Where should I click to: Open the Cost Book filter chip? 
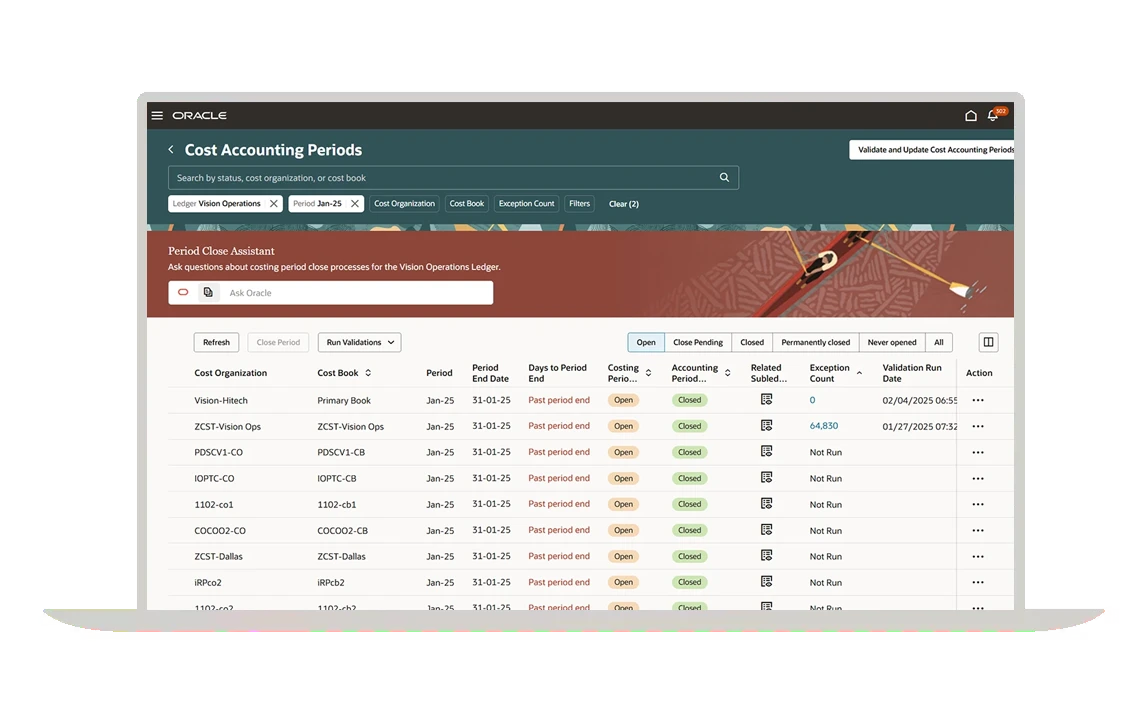[x=466, y=204]
